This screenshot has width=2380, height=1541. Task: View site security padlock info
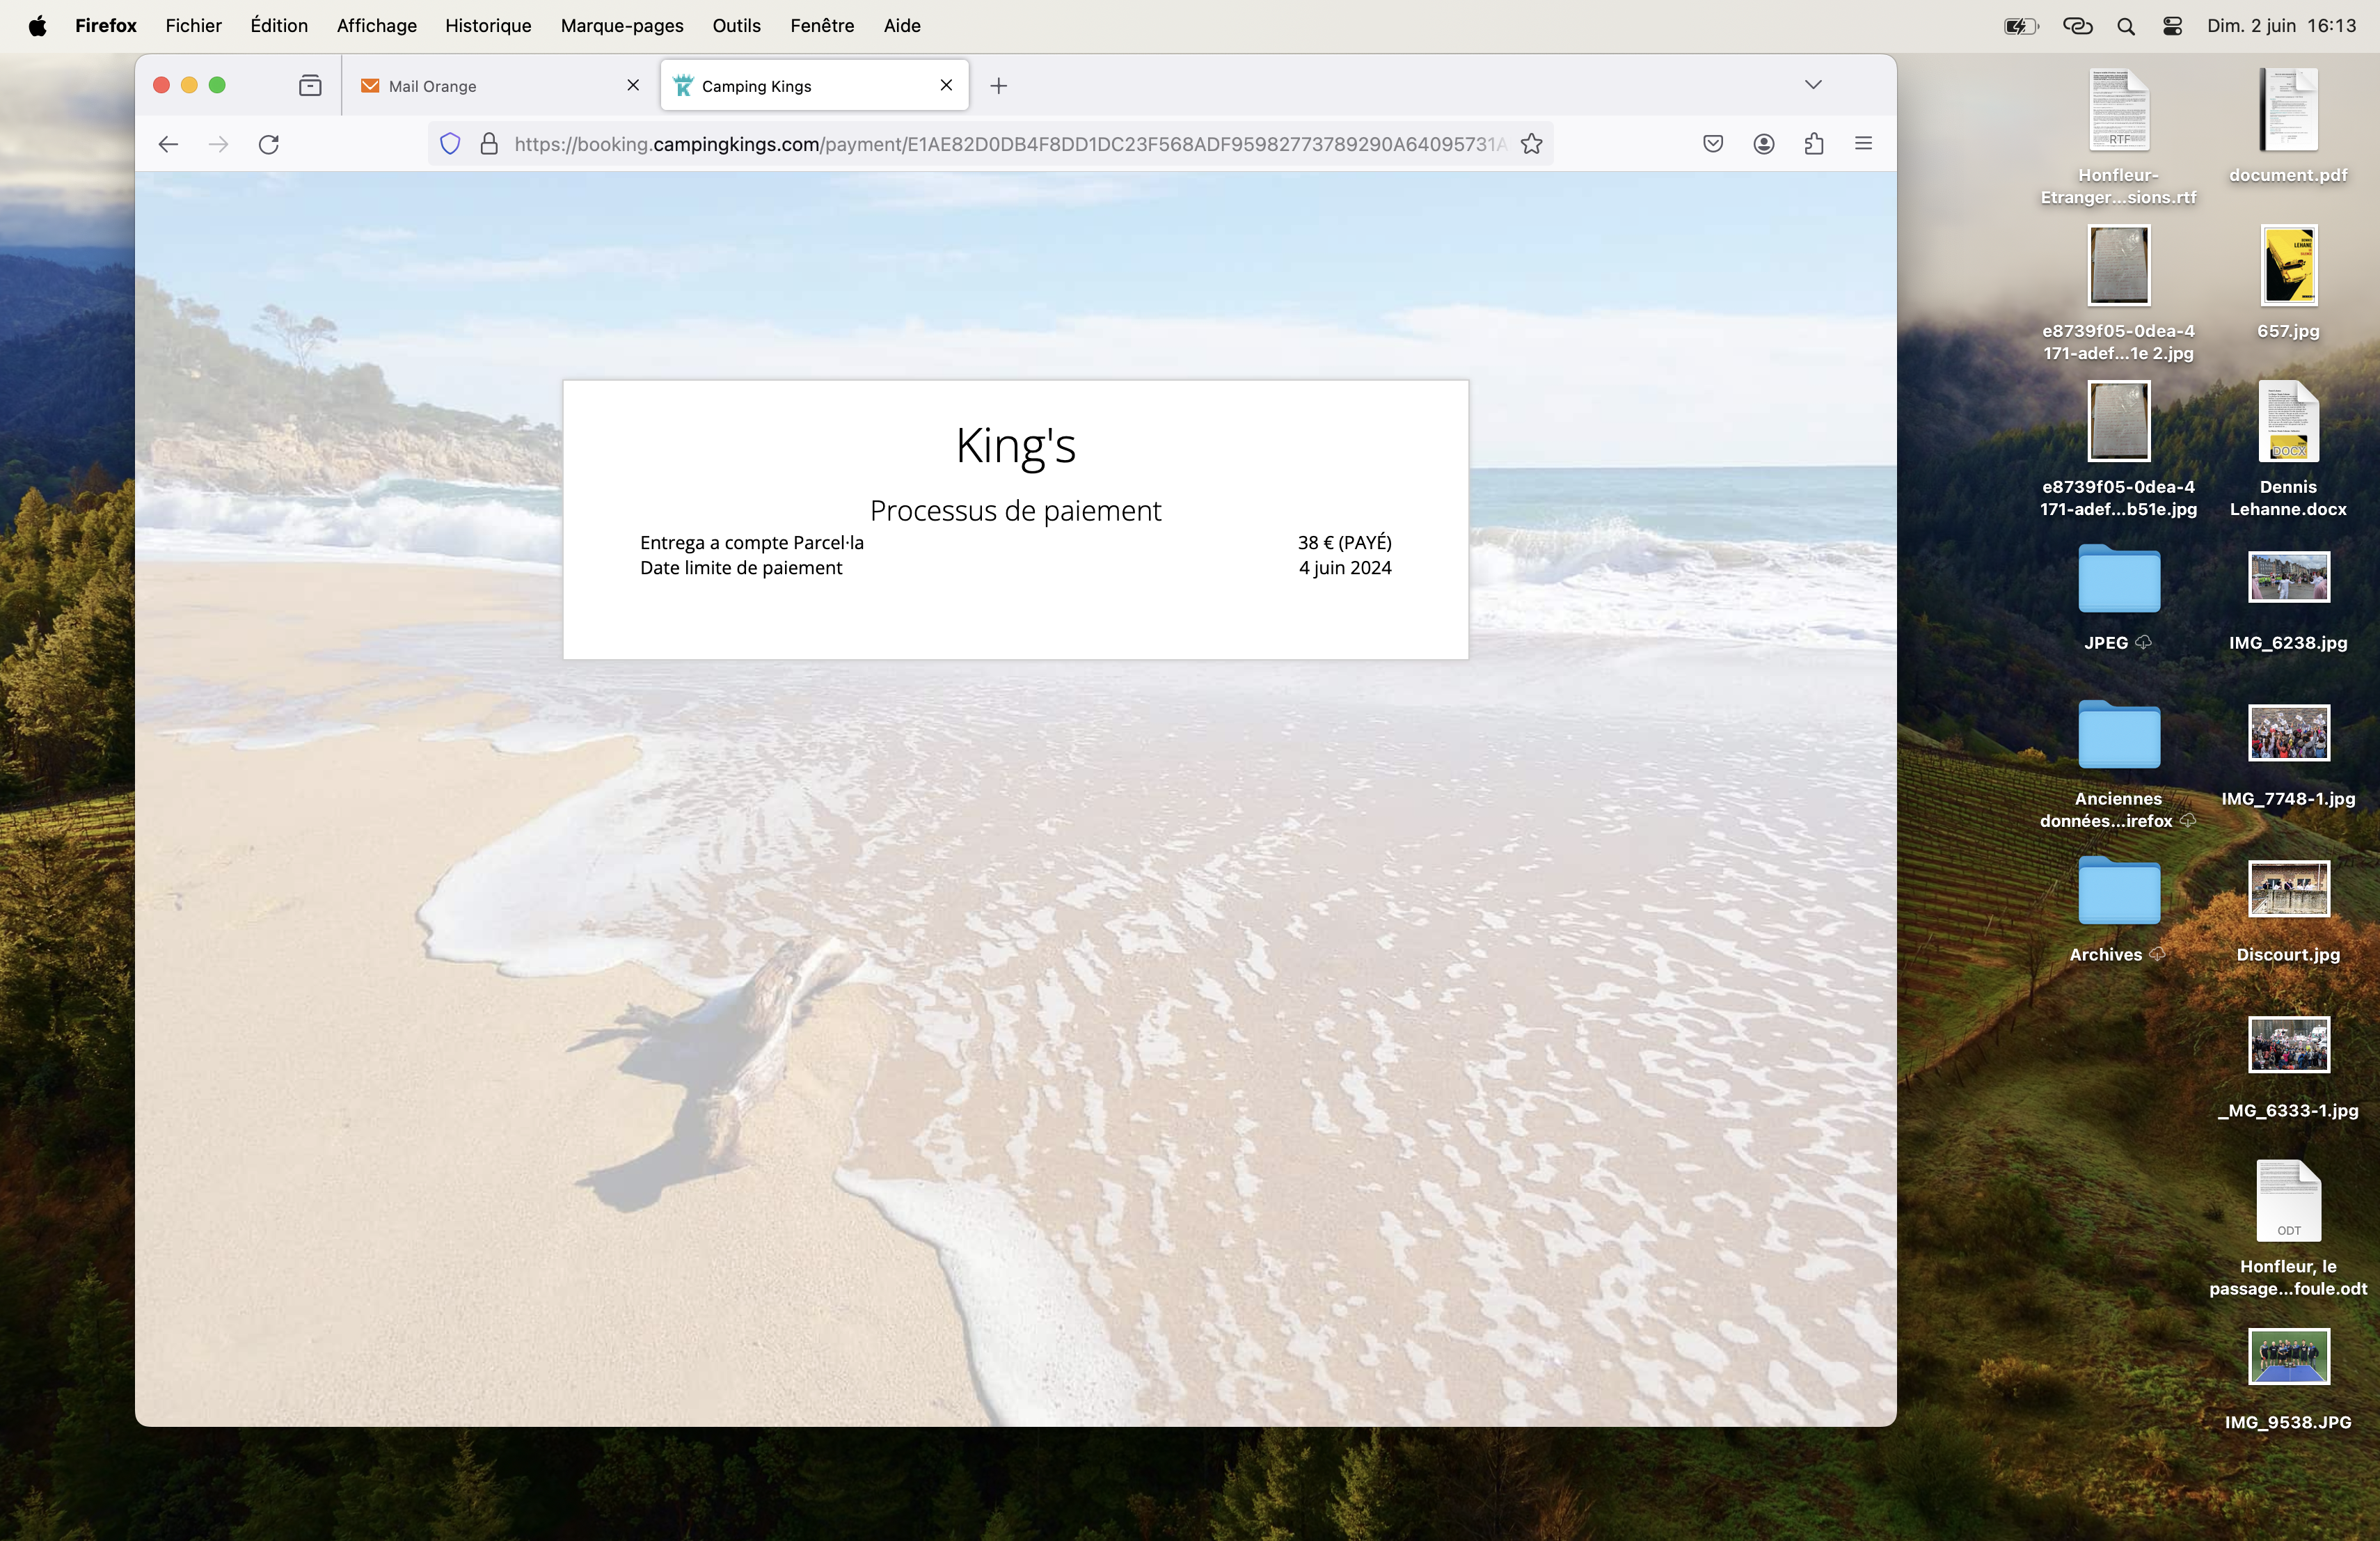pos(489,144)
